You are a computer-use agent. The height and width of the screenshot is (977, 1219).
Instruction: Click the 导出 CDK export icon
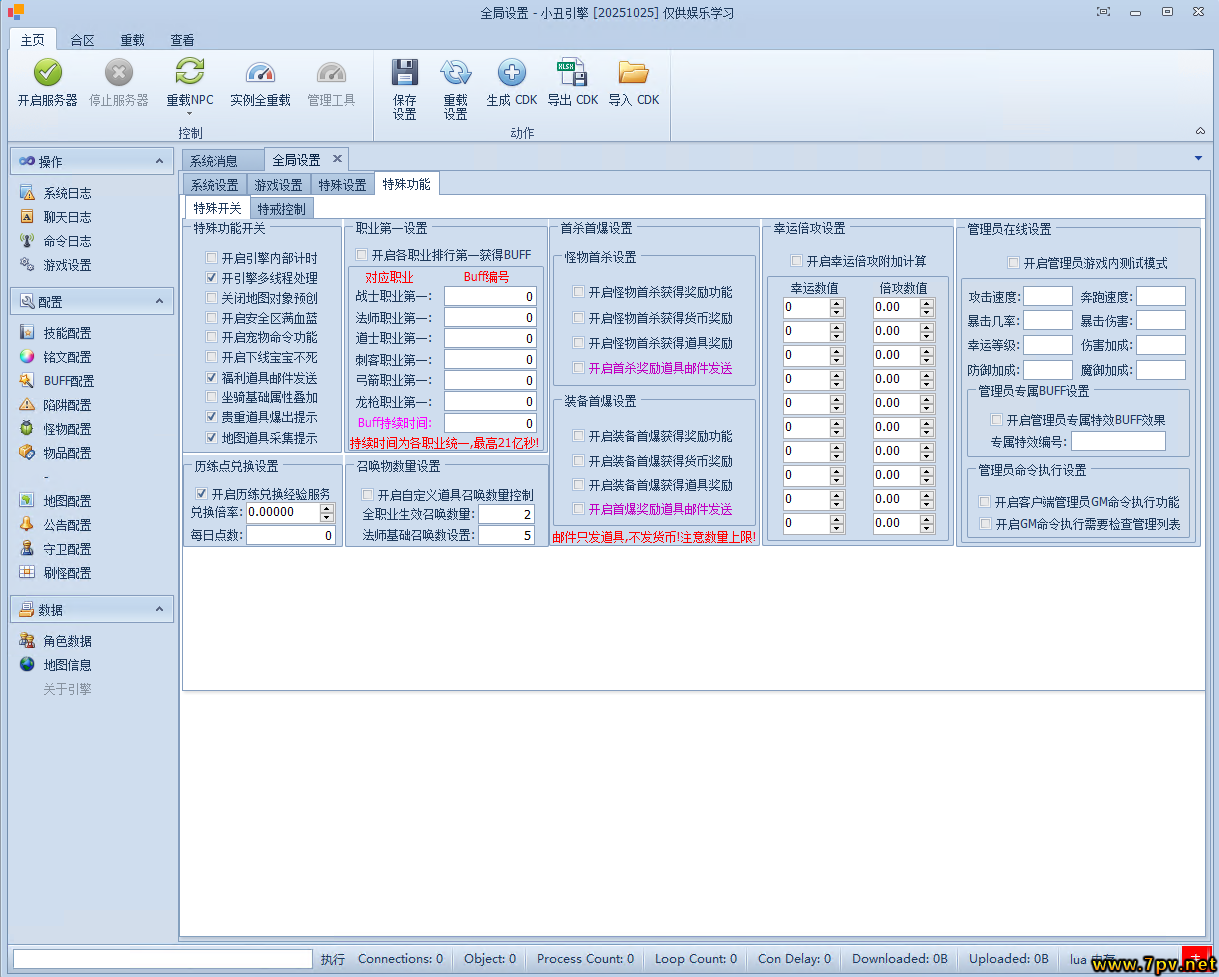coord(572,73)
